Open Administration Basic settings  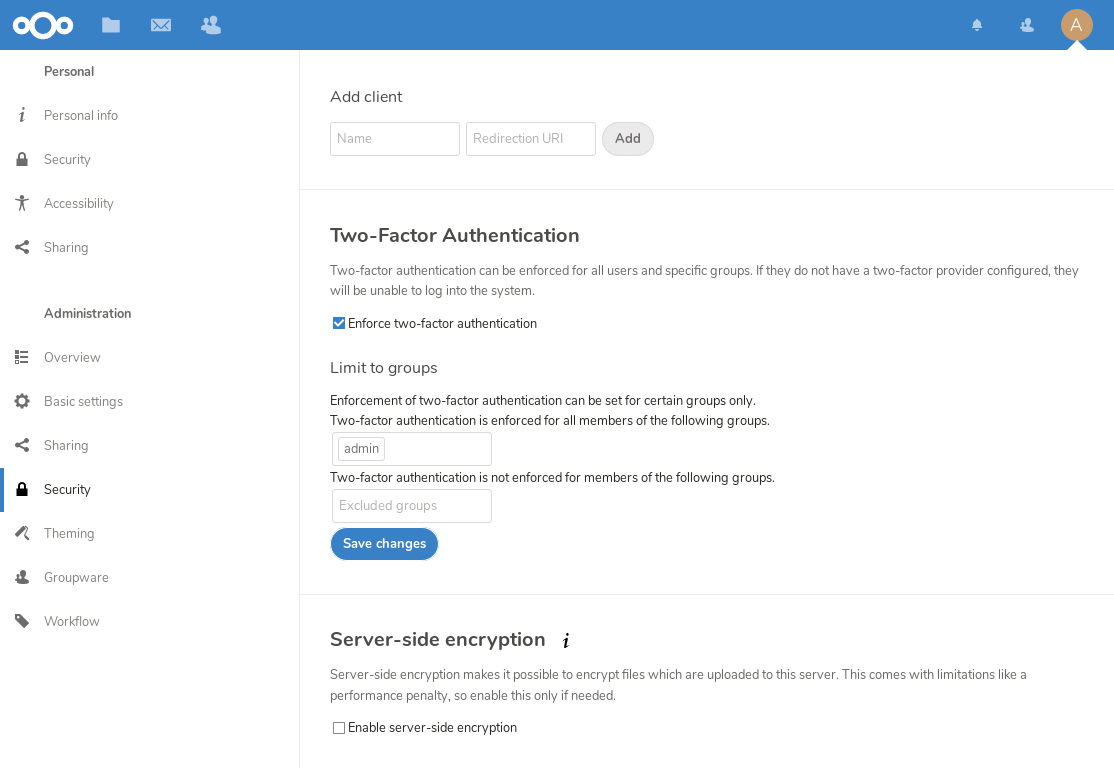point(83,401)
